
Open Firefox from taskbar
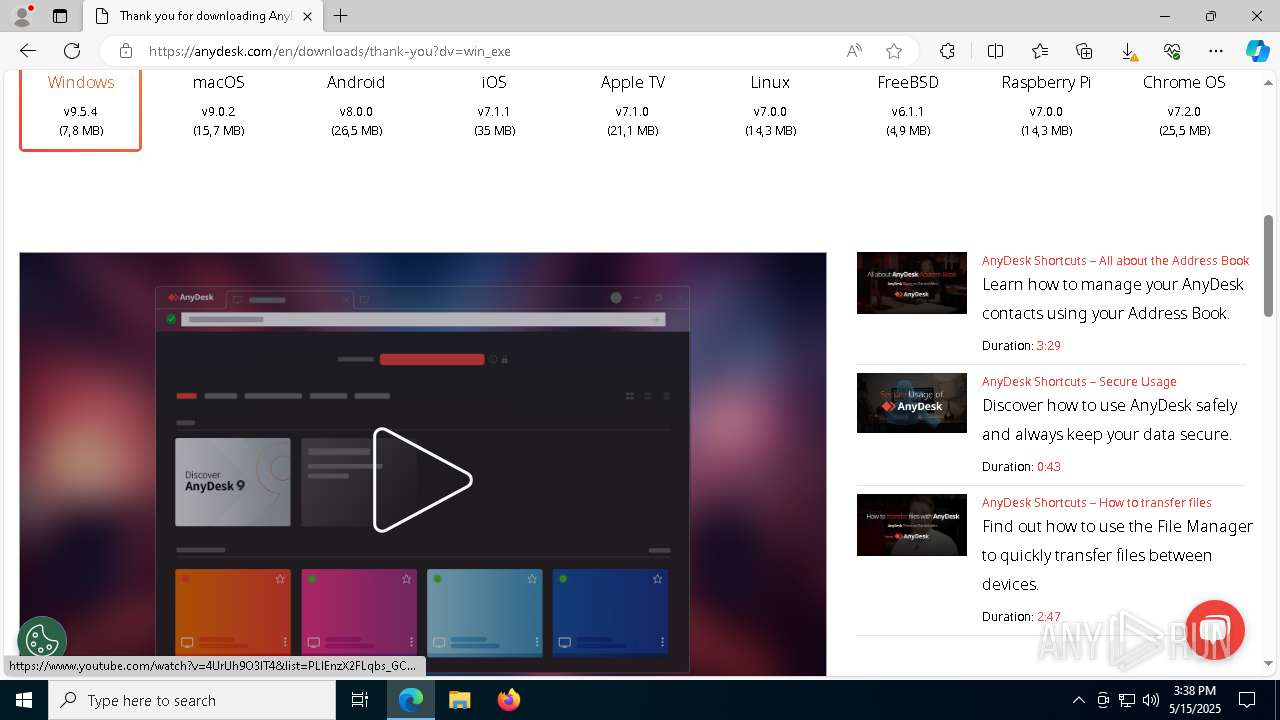509,700
